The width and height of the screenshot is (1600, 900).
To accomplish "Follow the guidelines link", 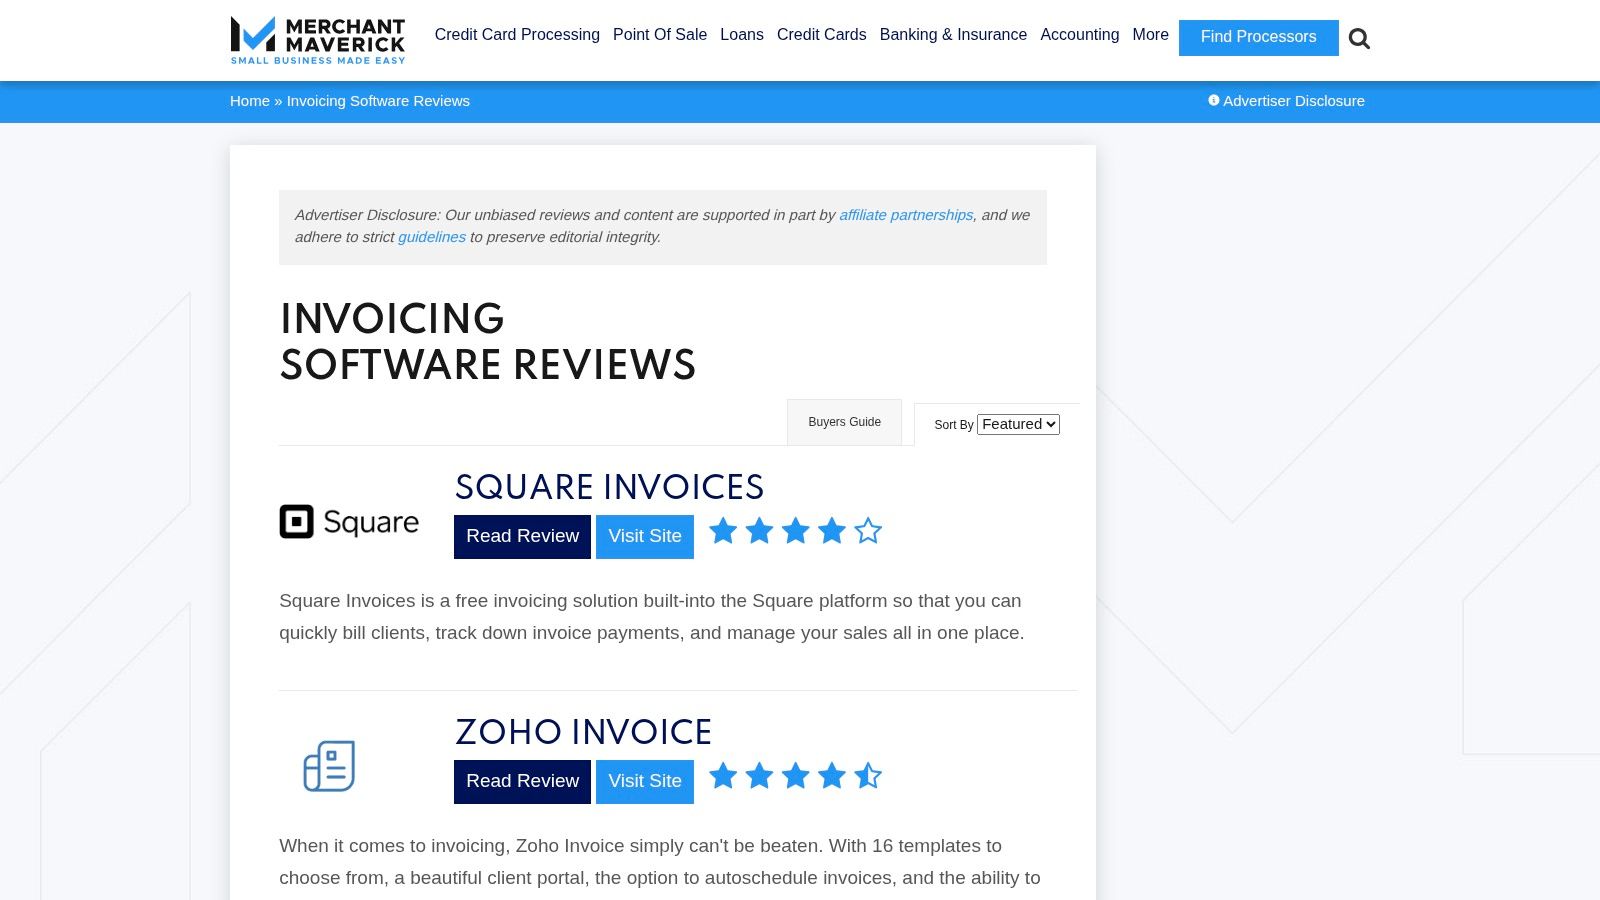I will (432, 237).
